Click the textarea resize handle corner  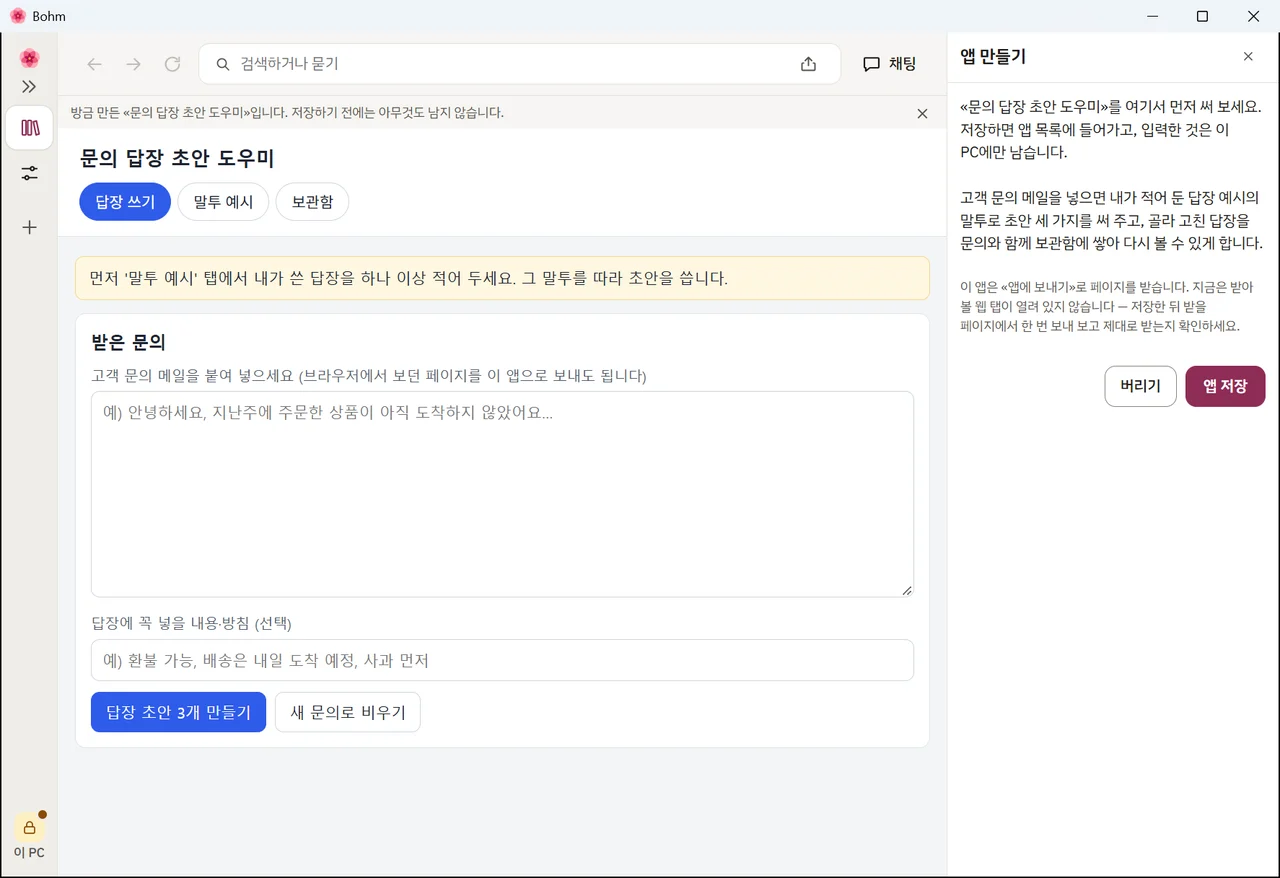point(907,590)
